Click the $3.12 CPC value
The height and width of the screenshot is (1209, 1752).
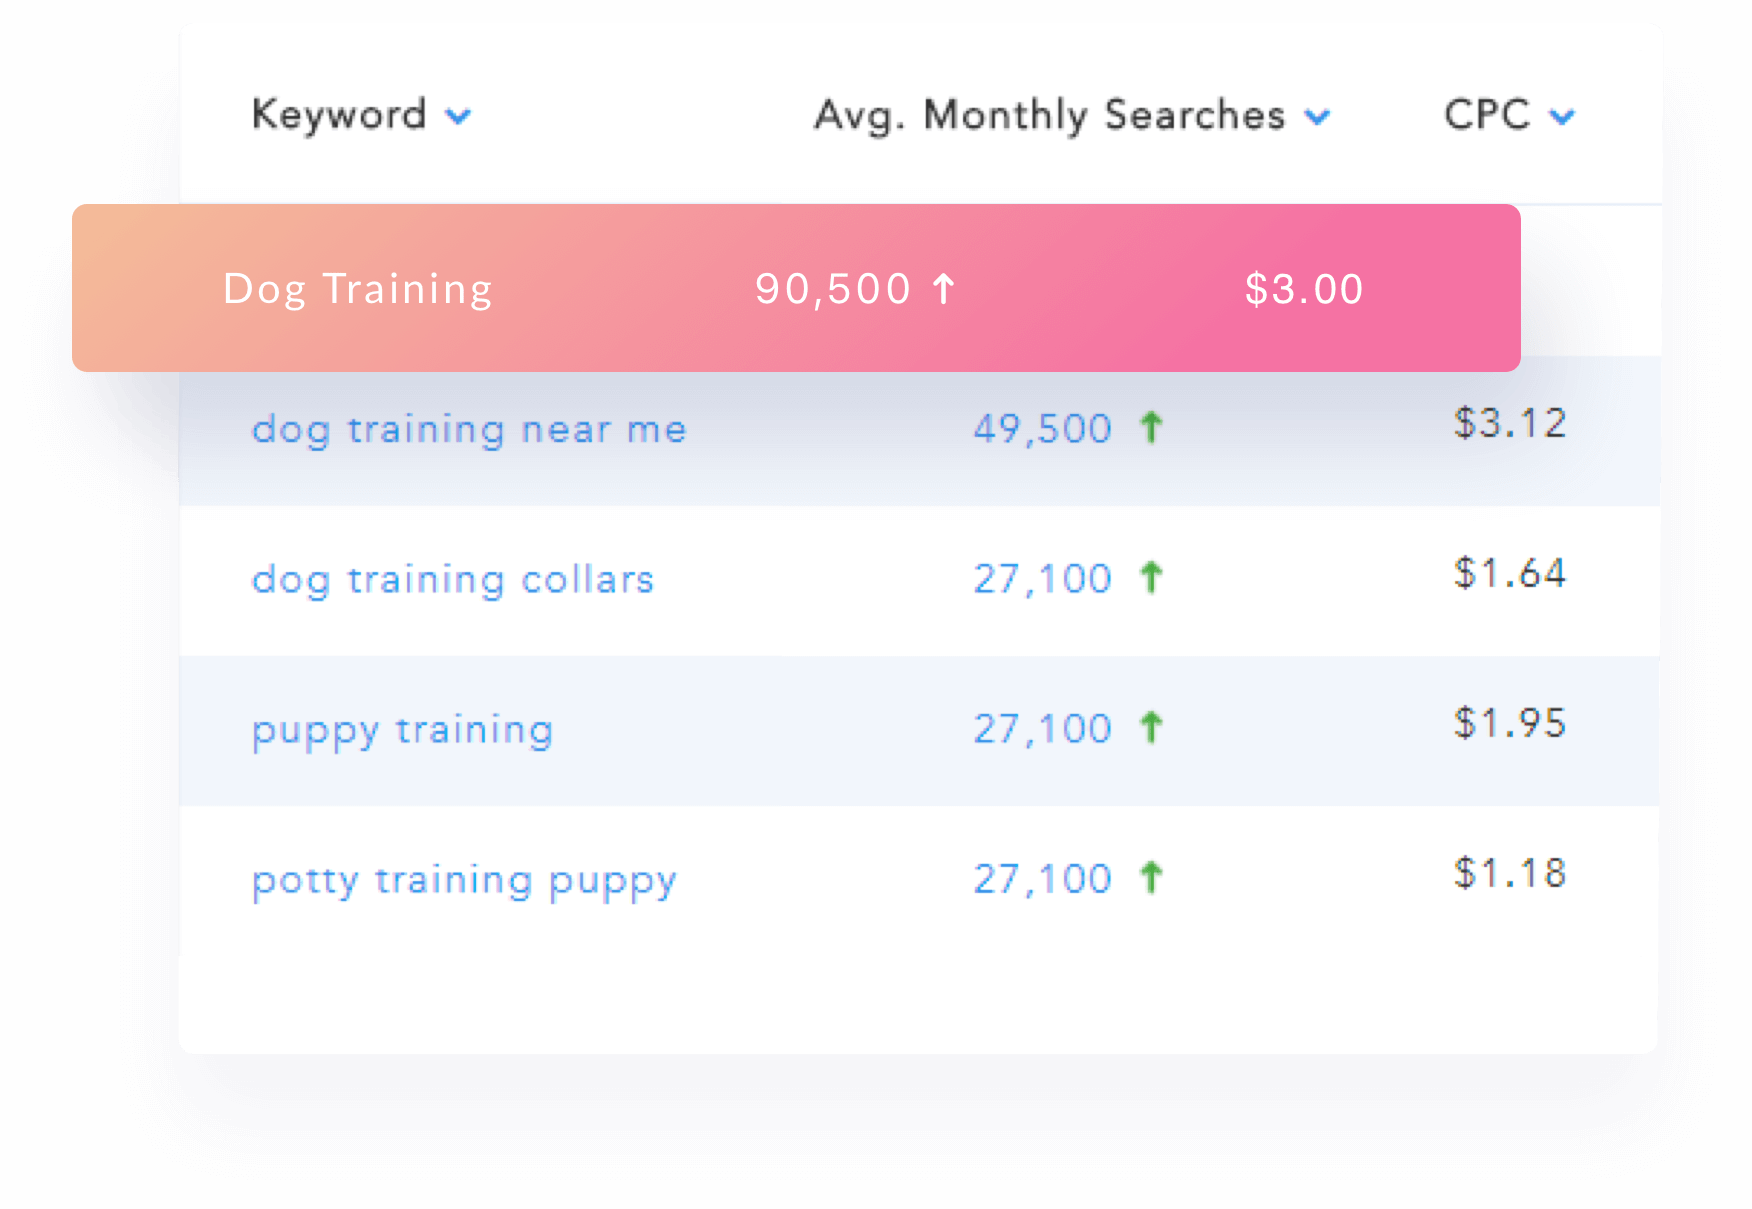click(1510, 423)
